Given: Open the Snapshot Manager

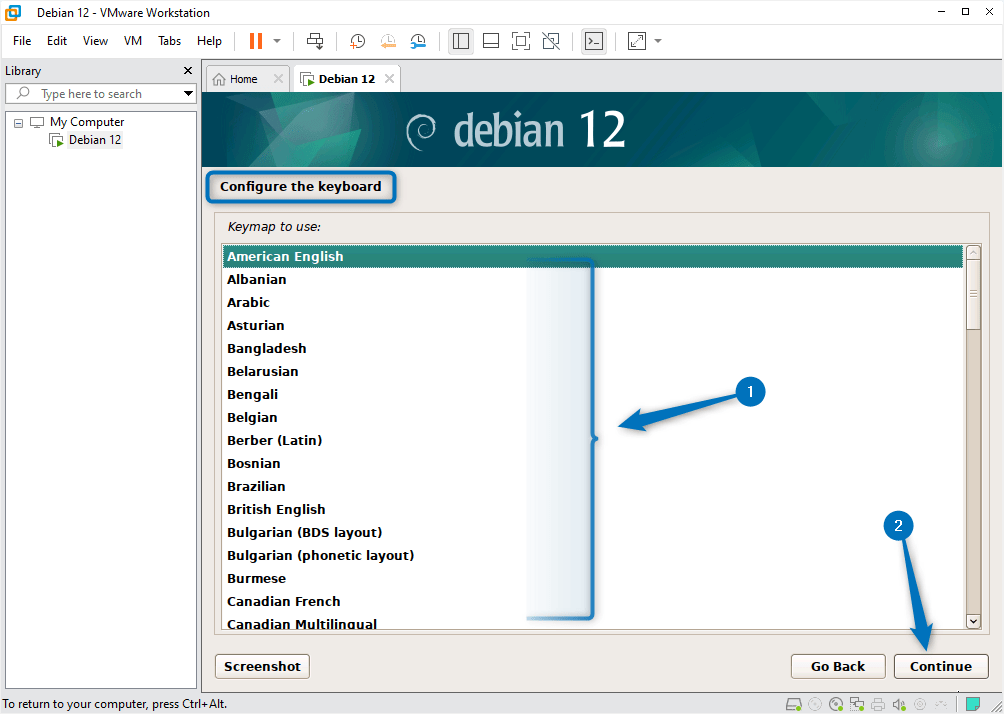Looking at the screenshot, I should tap(418, 41).
